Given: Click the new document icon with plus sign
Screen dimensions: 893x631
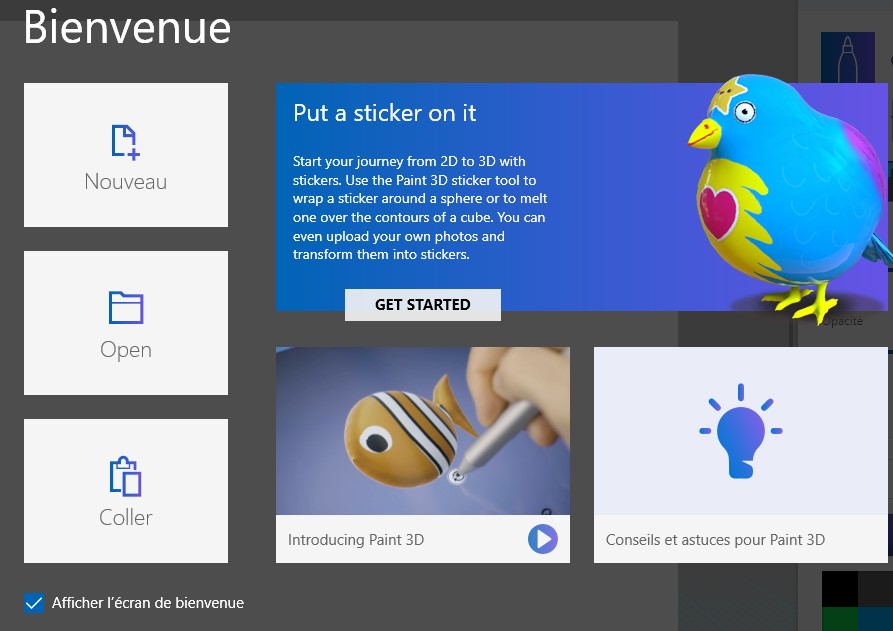Looking at the screenshot, I should coord(126,142).
